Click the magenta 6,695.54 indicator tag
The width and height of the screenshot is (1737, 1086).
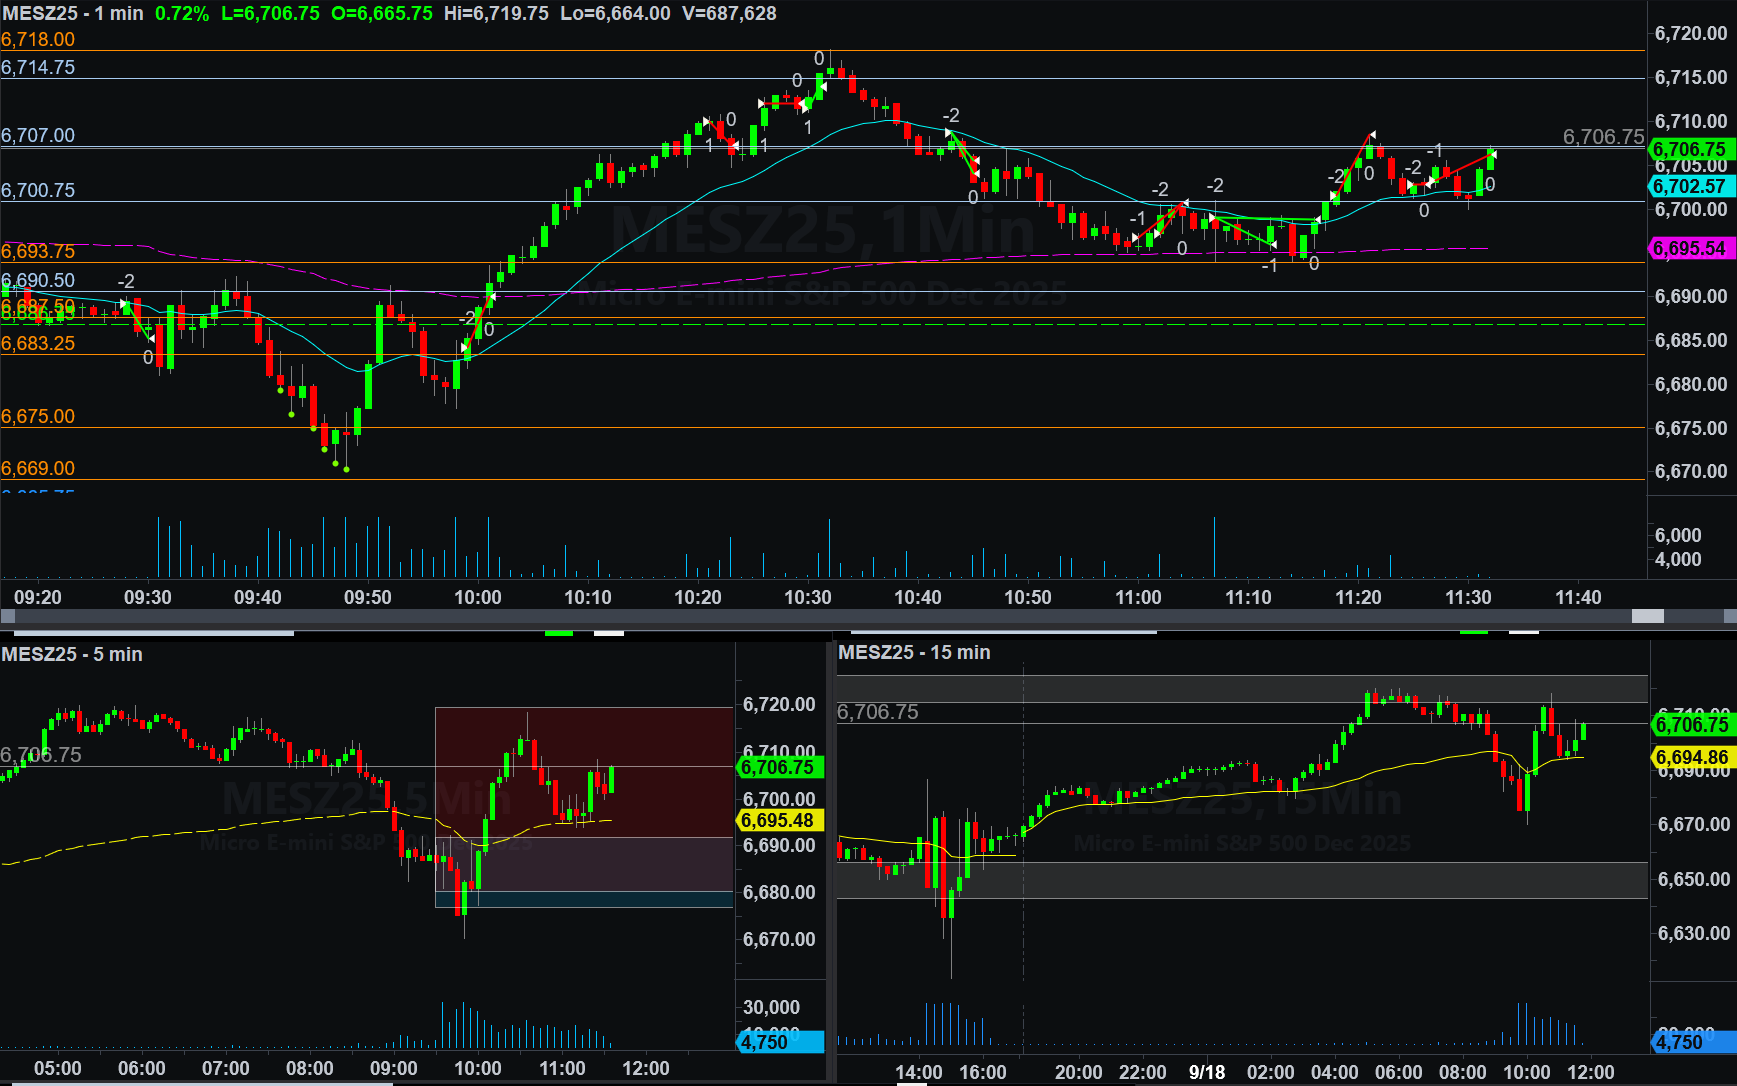[x=1689, y=249]
